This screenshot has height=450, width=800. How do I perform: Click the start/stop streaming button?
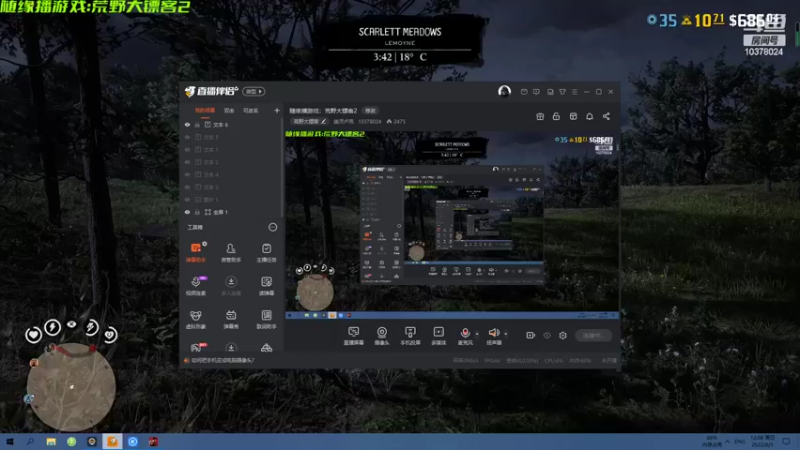coord(594,335)
